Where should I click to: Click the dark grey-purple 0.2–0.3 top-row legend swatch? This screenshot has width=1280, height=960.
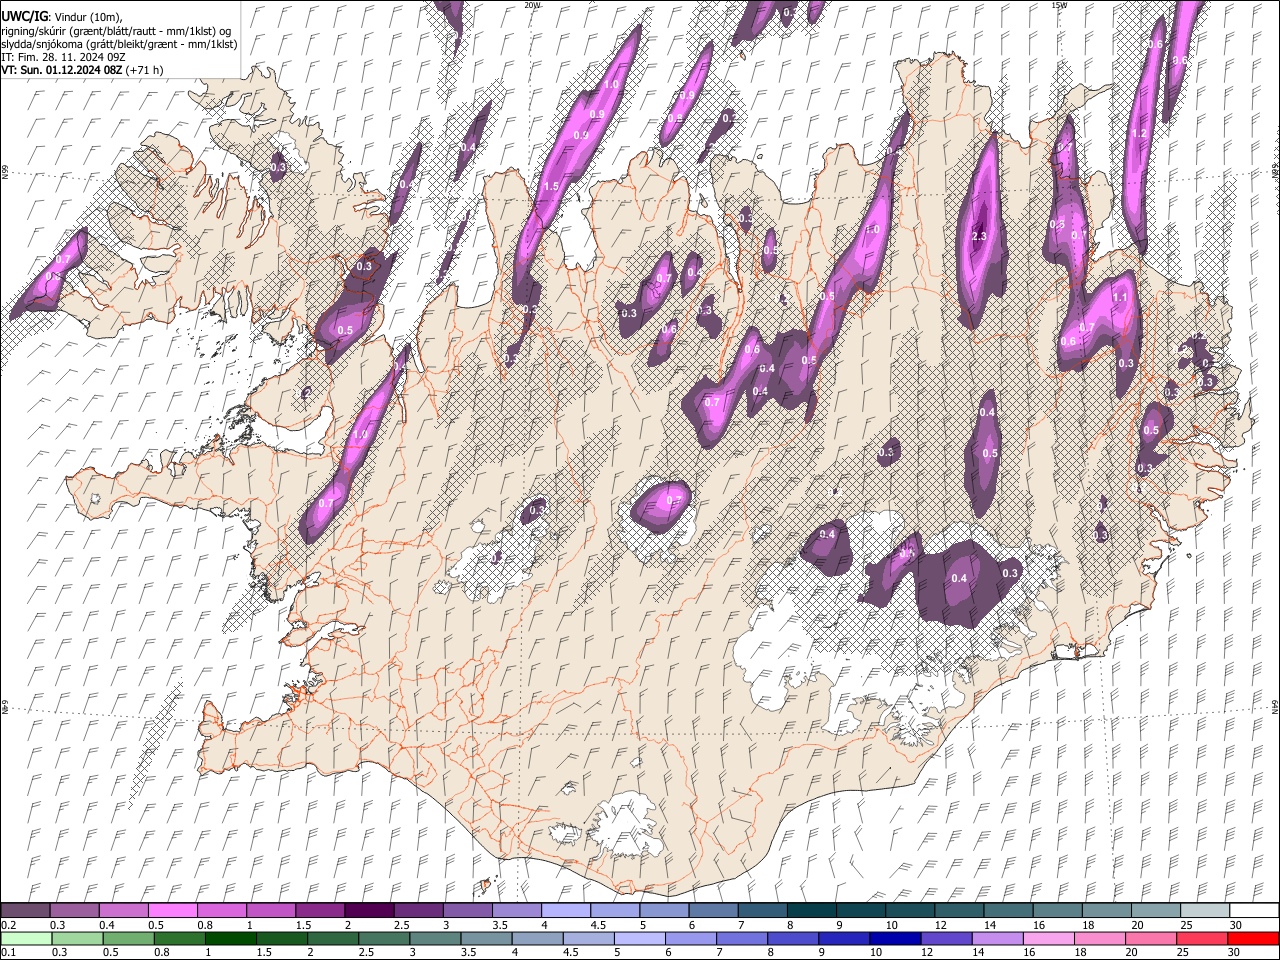coord(25,910)
